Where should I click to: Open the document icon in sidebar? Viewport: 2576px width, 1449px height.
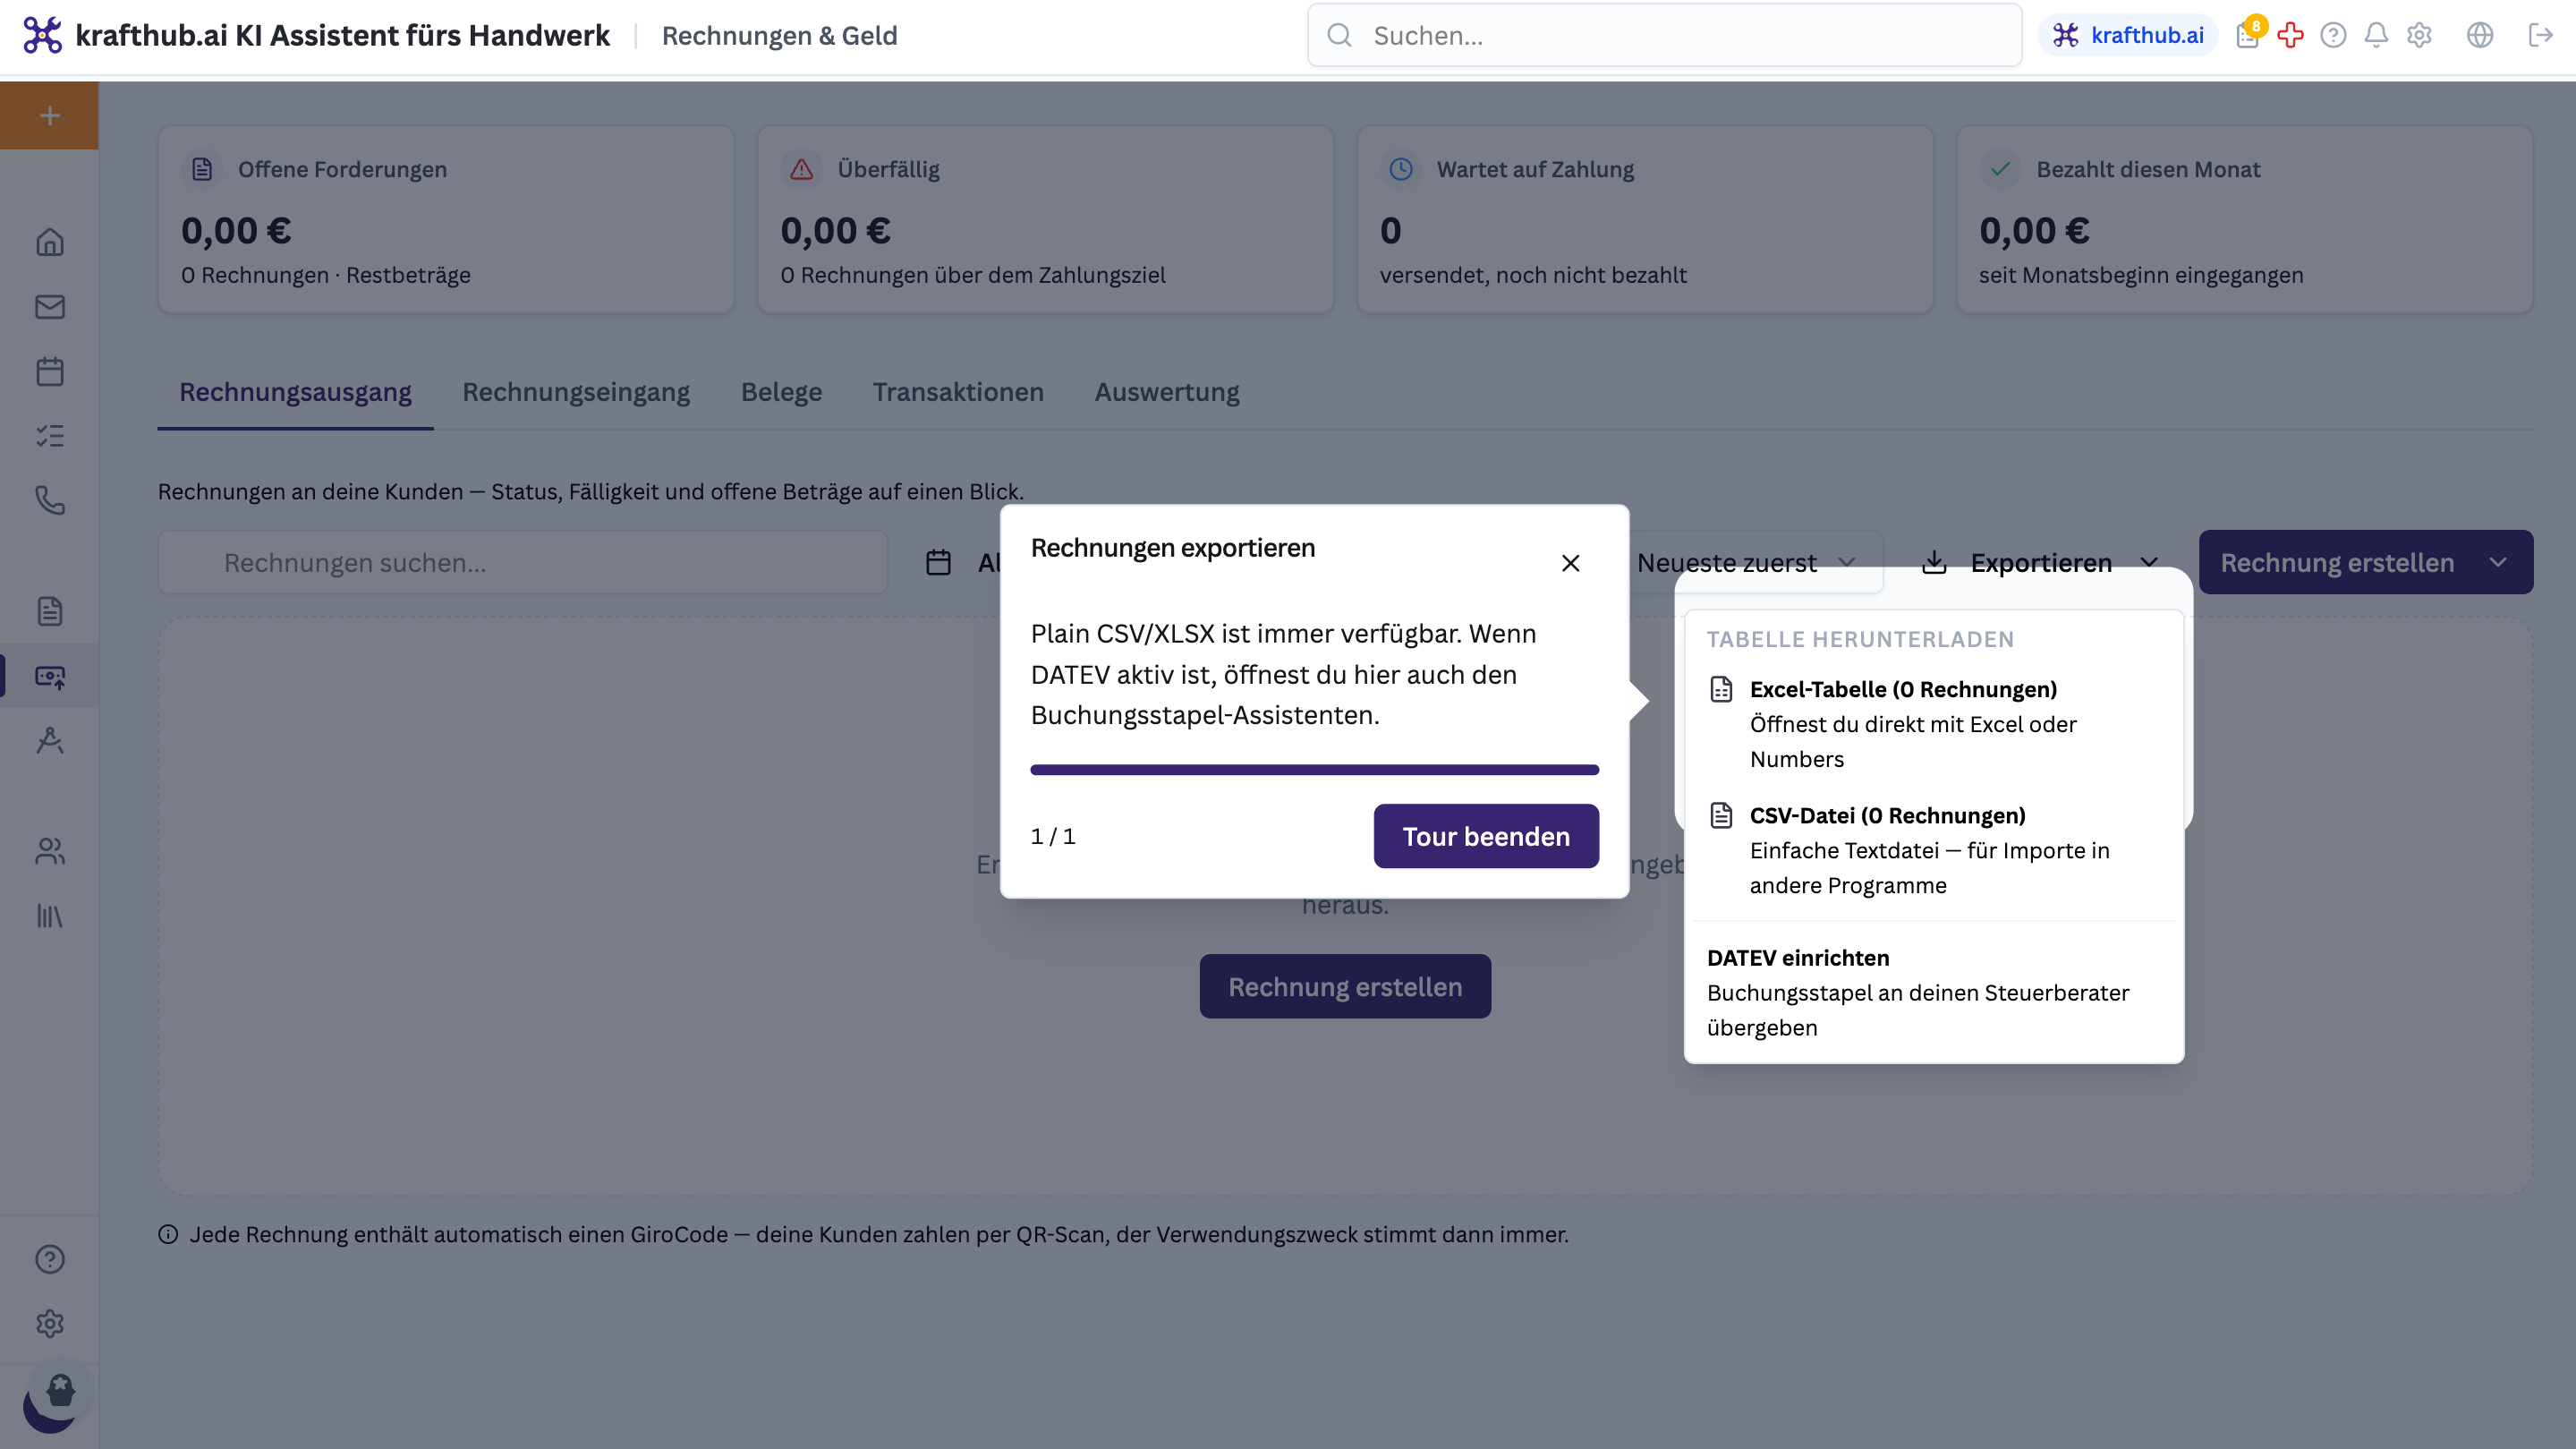[x=49, y=611]
